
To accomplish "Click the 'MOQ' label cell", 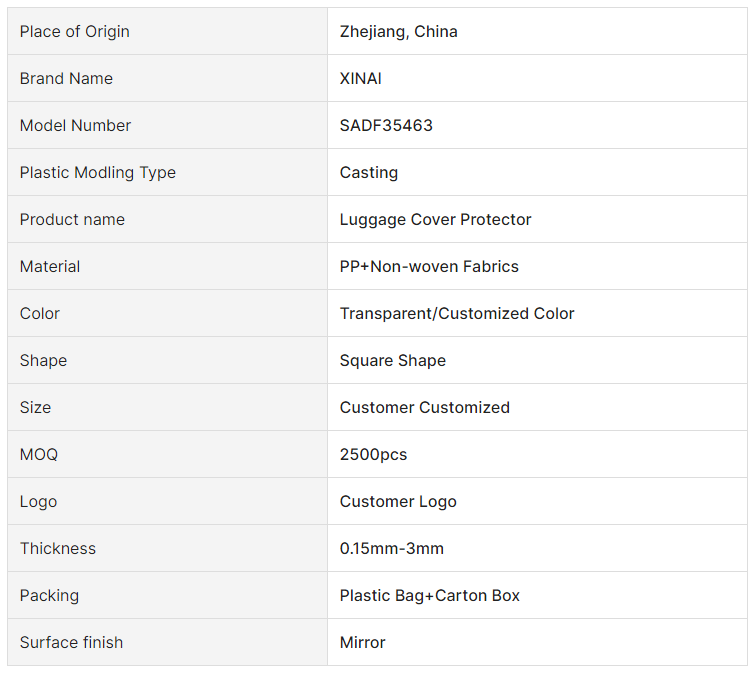I will (x=39, y=455).
